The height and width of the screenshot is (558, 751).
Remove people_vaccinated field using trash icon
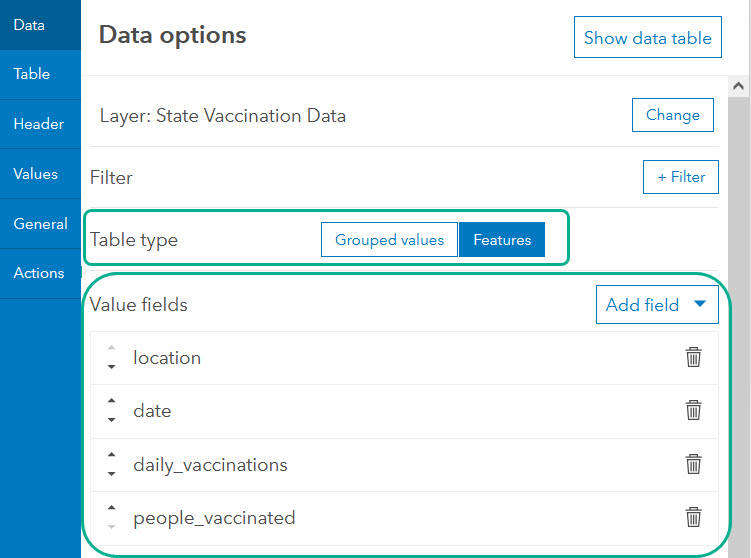[693, 517]
